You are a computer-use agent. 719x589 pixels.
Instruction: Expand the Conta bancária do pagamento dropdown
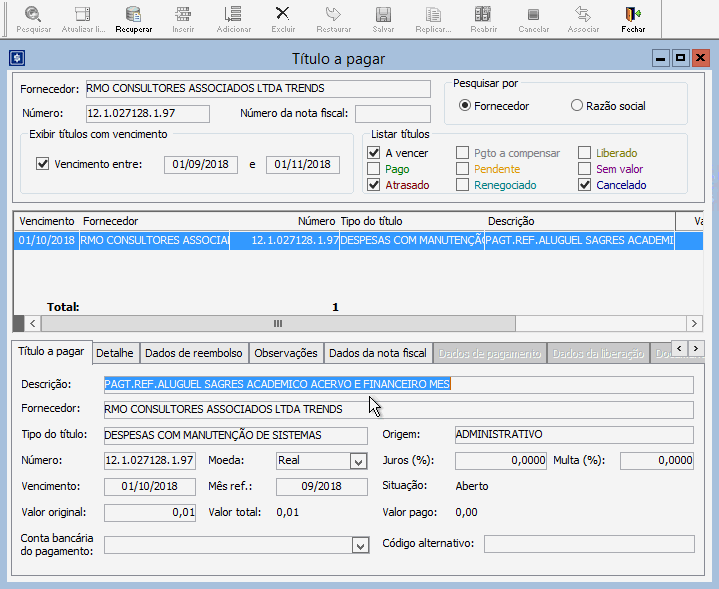tap(360, 545)
